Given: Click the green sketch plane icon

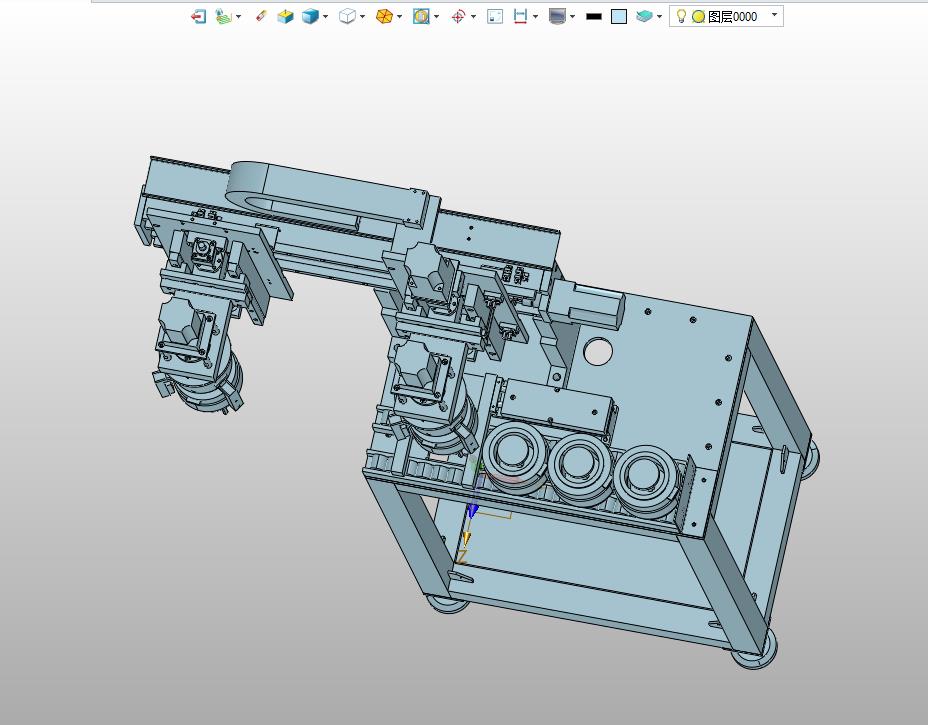Looking at the screenshot, I should (x=224, y=16).
